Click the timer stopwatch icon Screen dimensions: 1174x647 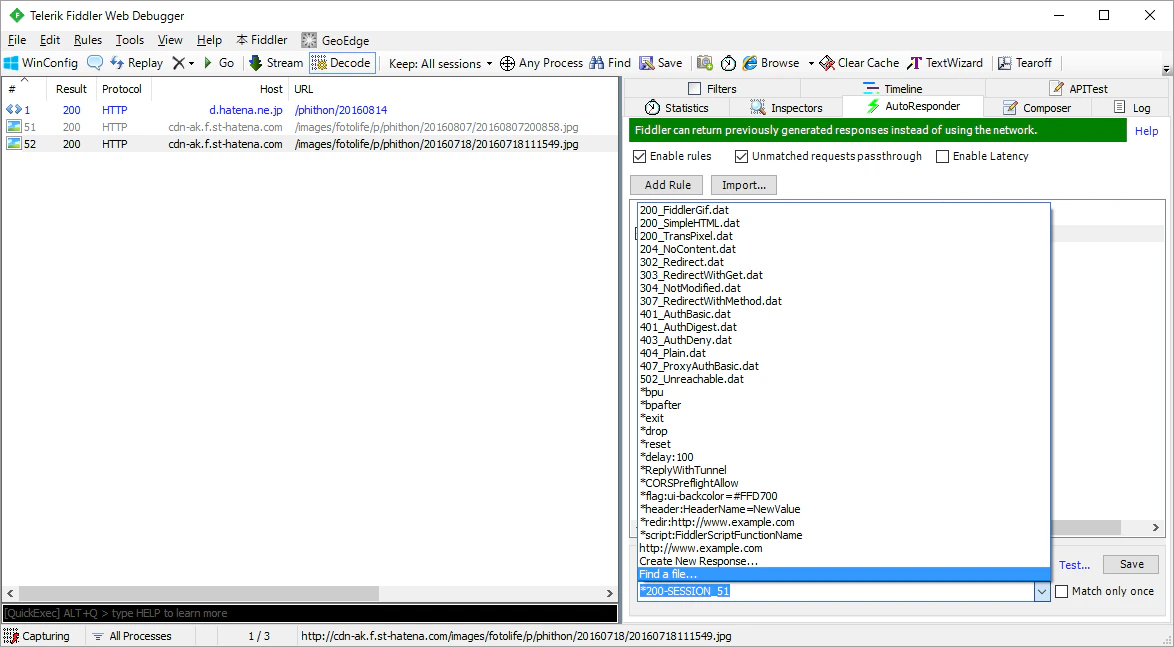tap(728, 63)
